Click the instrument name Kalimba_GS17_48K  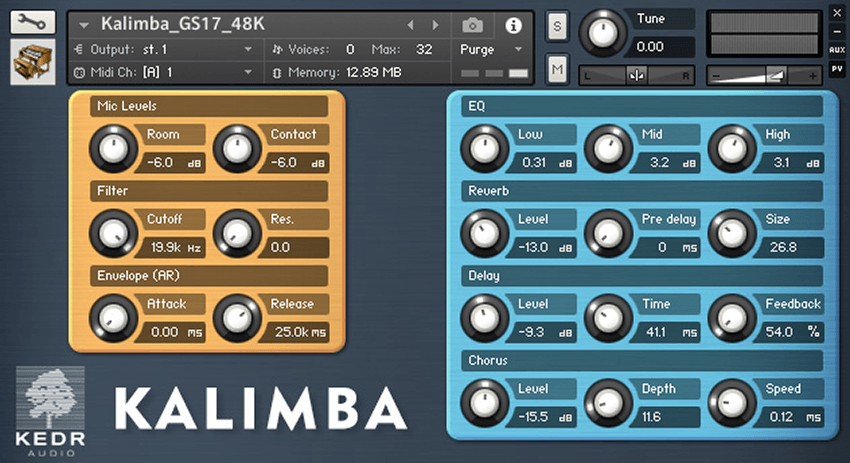pos(183,24)
